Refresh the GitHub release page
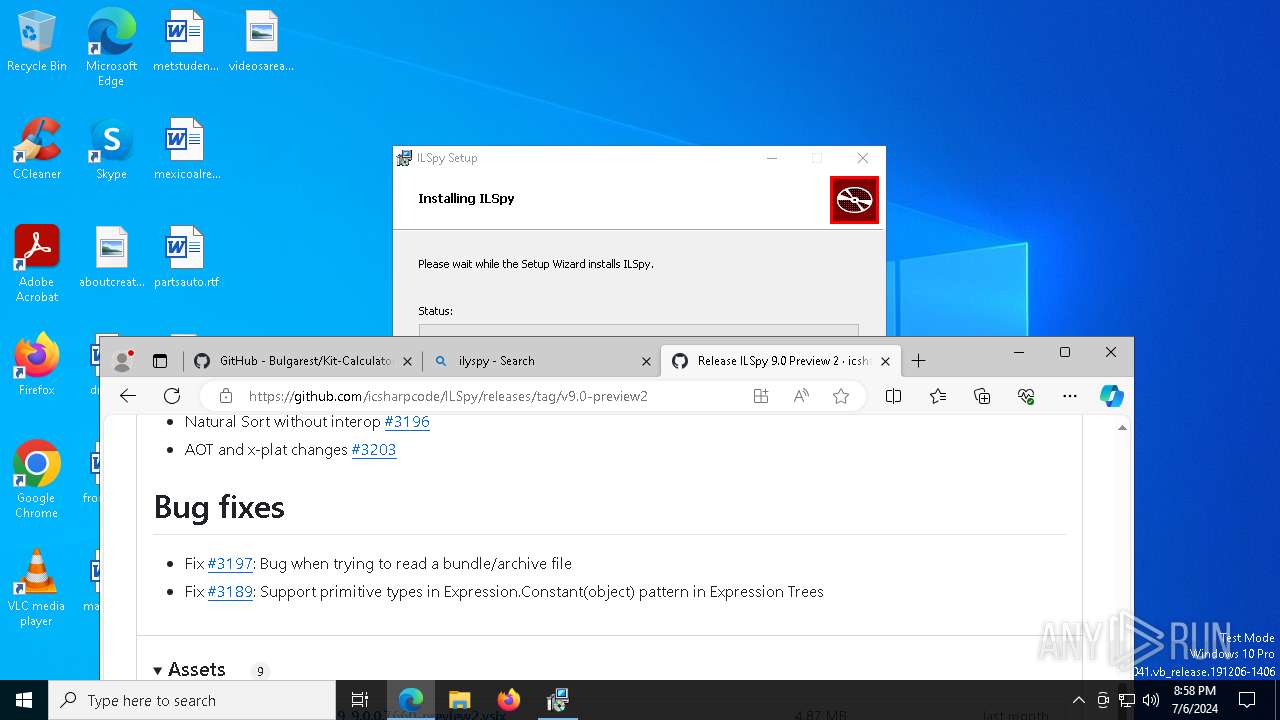The image size is (1280, 720). pyautogui.click(x=172, y=396)
